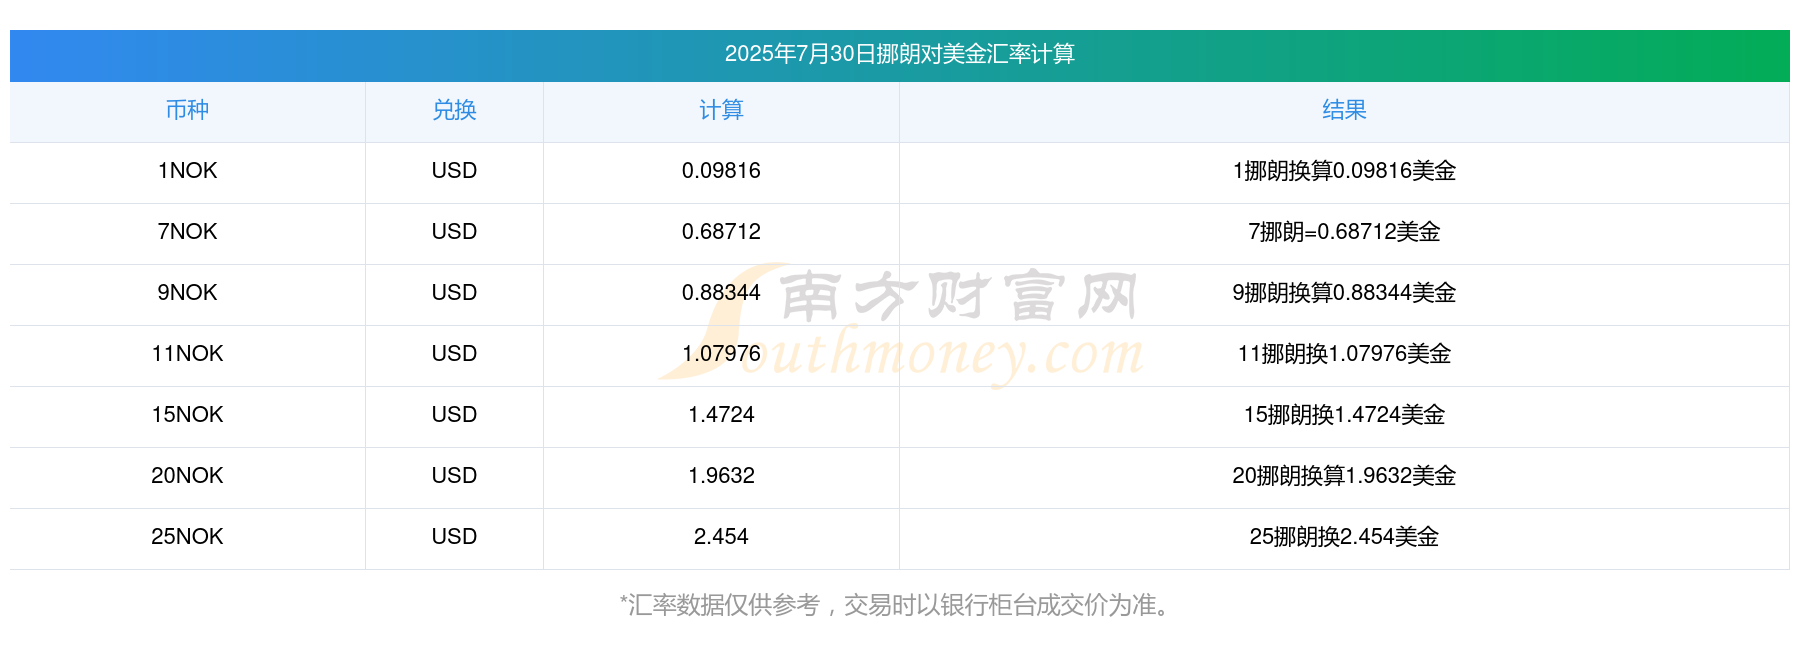Click result 25挪朗换2.454美金

pyautogui.click(x=1344, y=537)
